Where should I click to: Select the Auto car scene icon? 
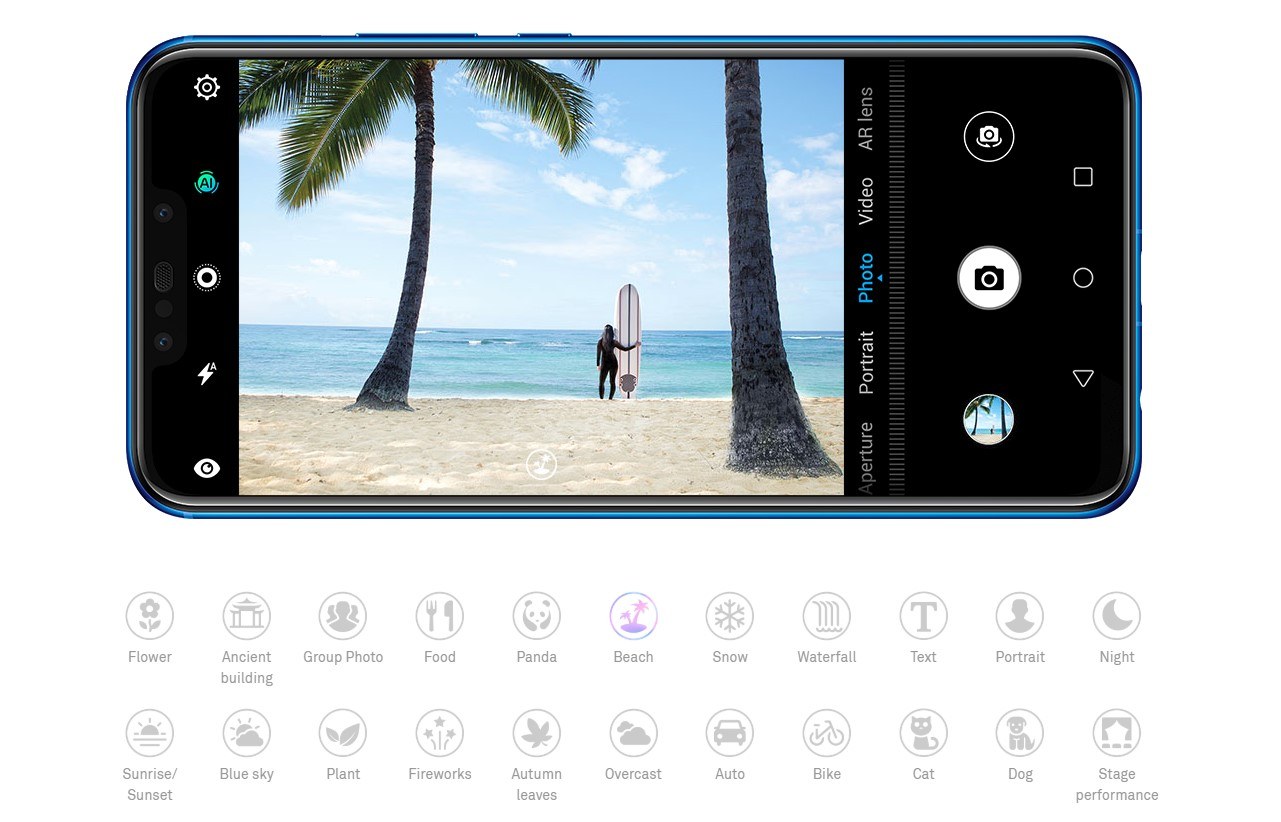730,733
